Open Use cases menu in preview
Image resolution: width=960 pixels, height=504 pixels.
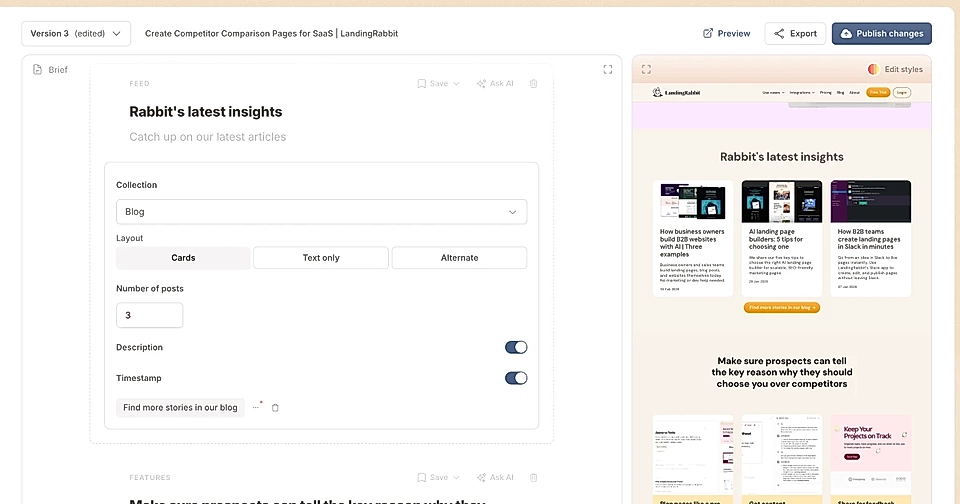[x=773, y=92]
